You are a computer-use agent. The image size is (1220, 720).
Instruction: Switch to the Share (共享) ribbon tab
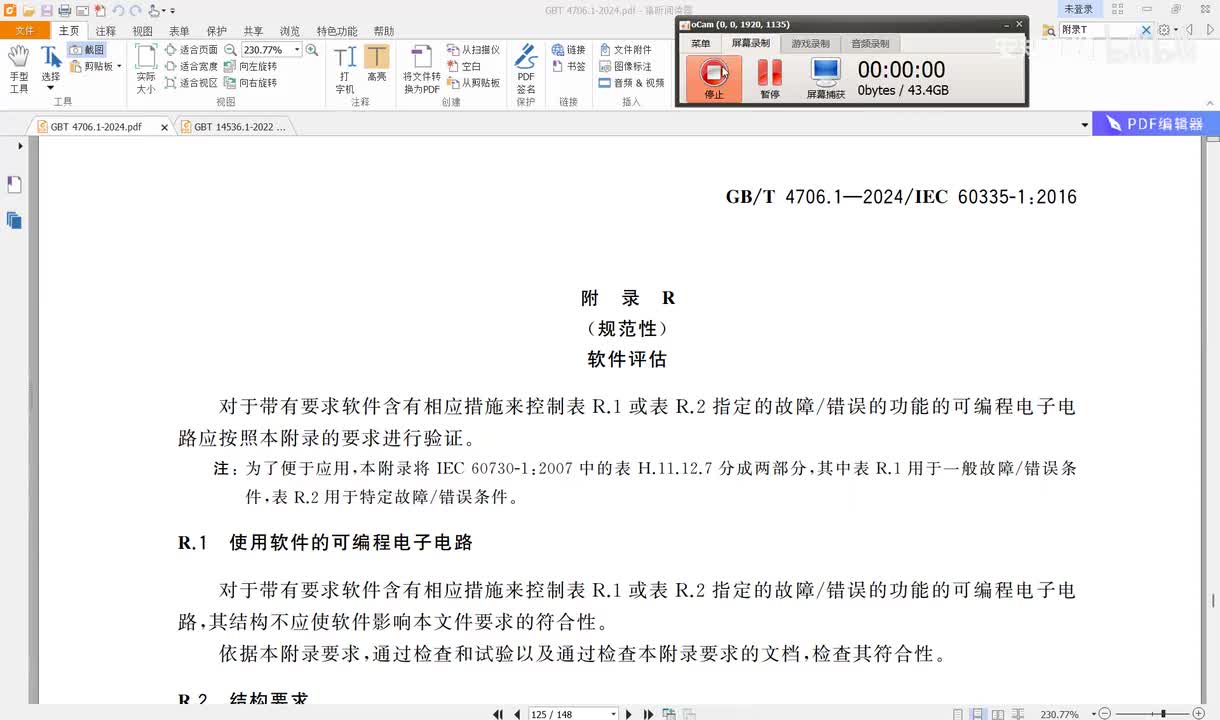253,31
